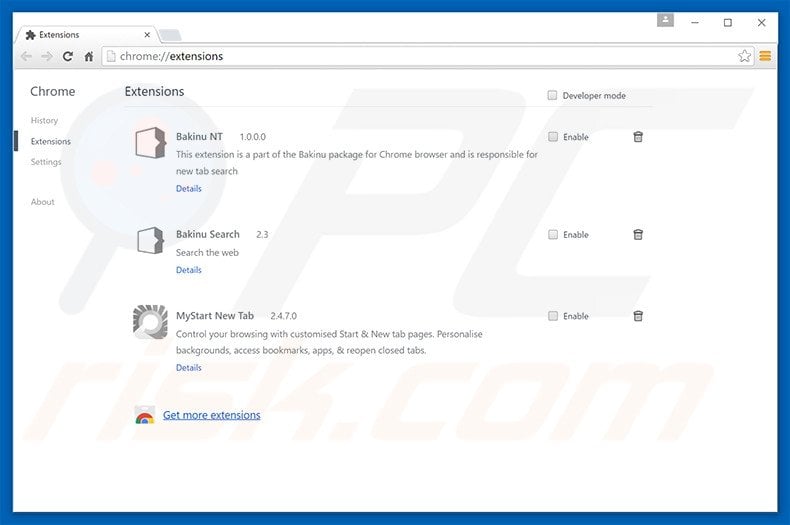This screenshot has width=790, height=525.
Task: Click the Chrome Web Store icon
Action: point(145,415)
